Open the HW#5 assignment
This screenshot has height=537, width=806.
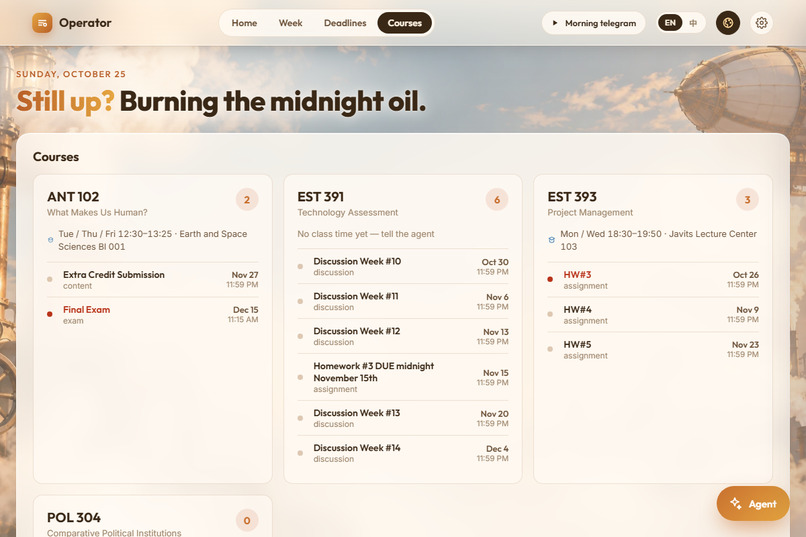coord(653,349)
